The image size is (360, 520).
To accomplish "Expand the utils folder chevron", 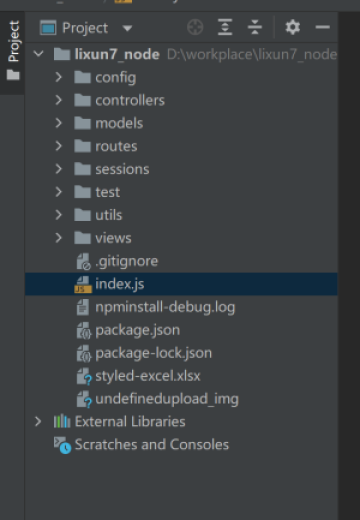I will coord(59,215).
